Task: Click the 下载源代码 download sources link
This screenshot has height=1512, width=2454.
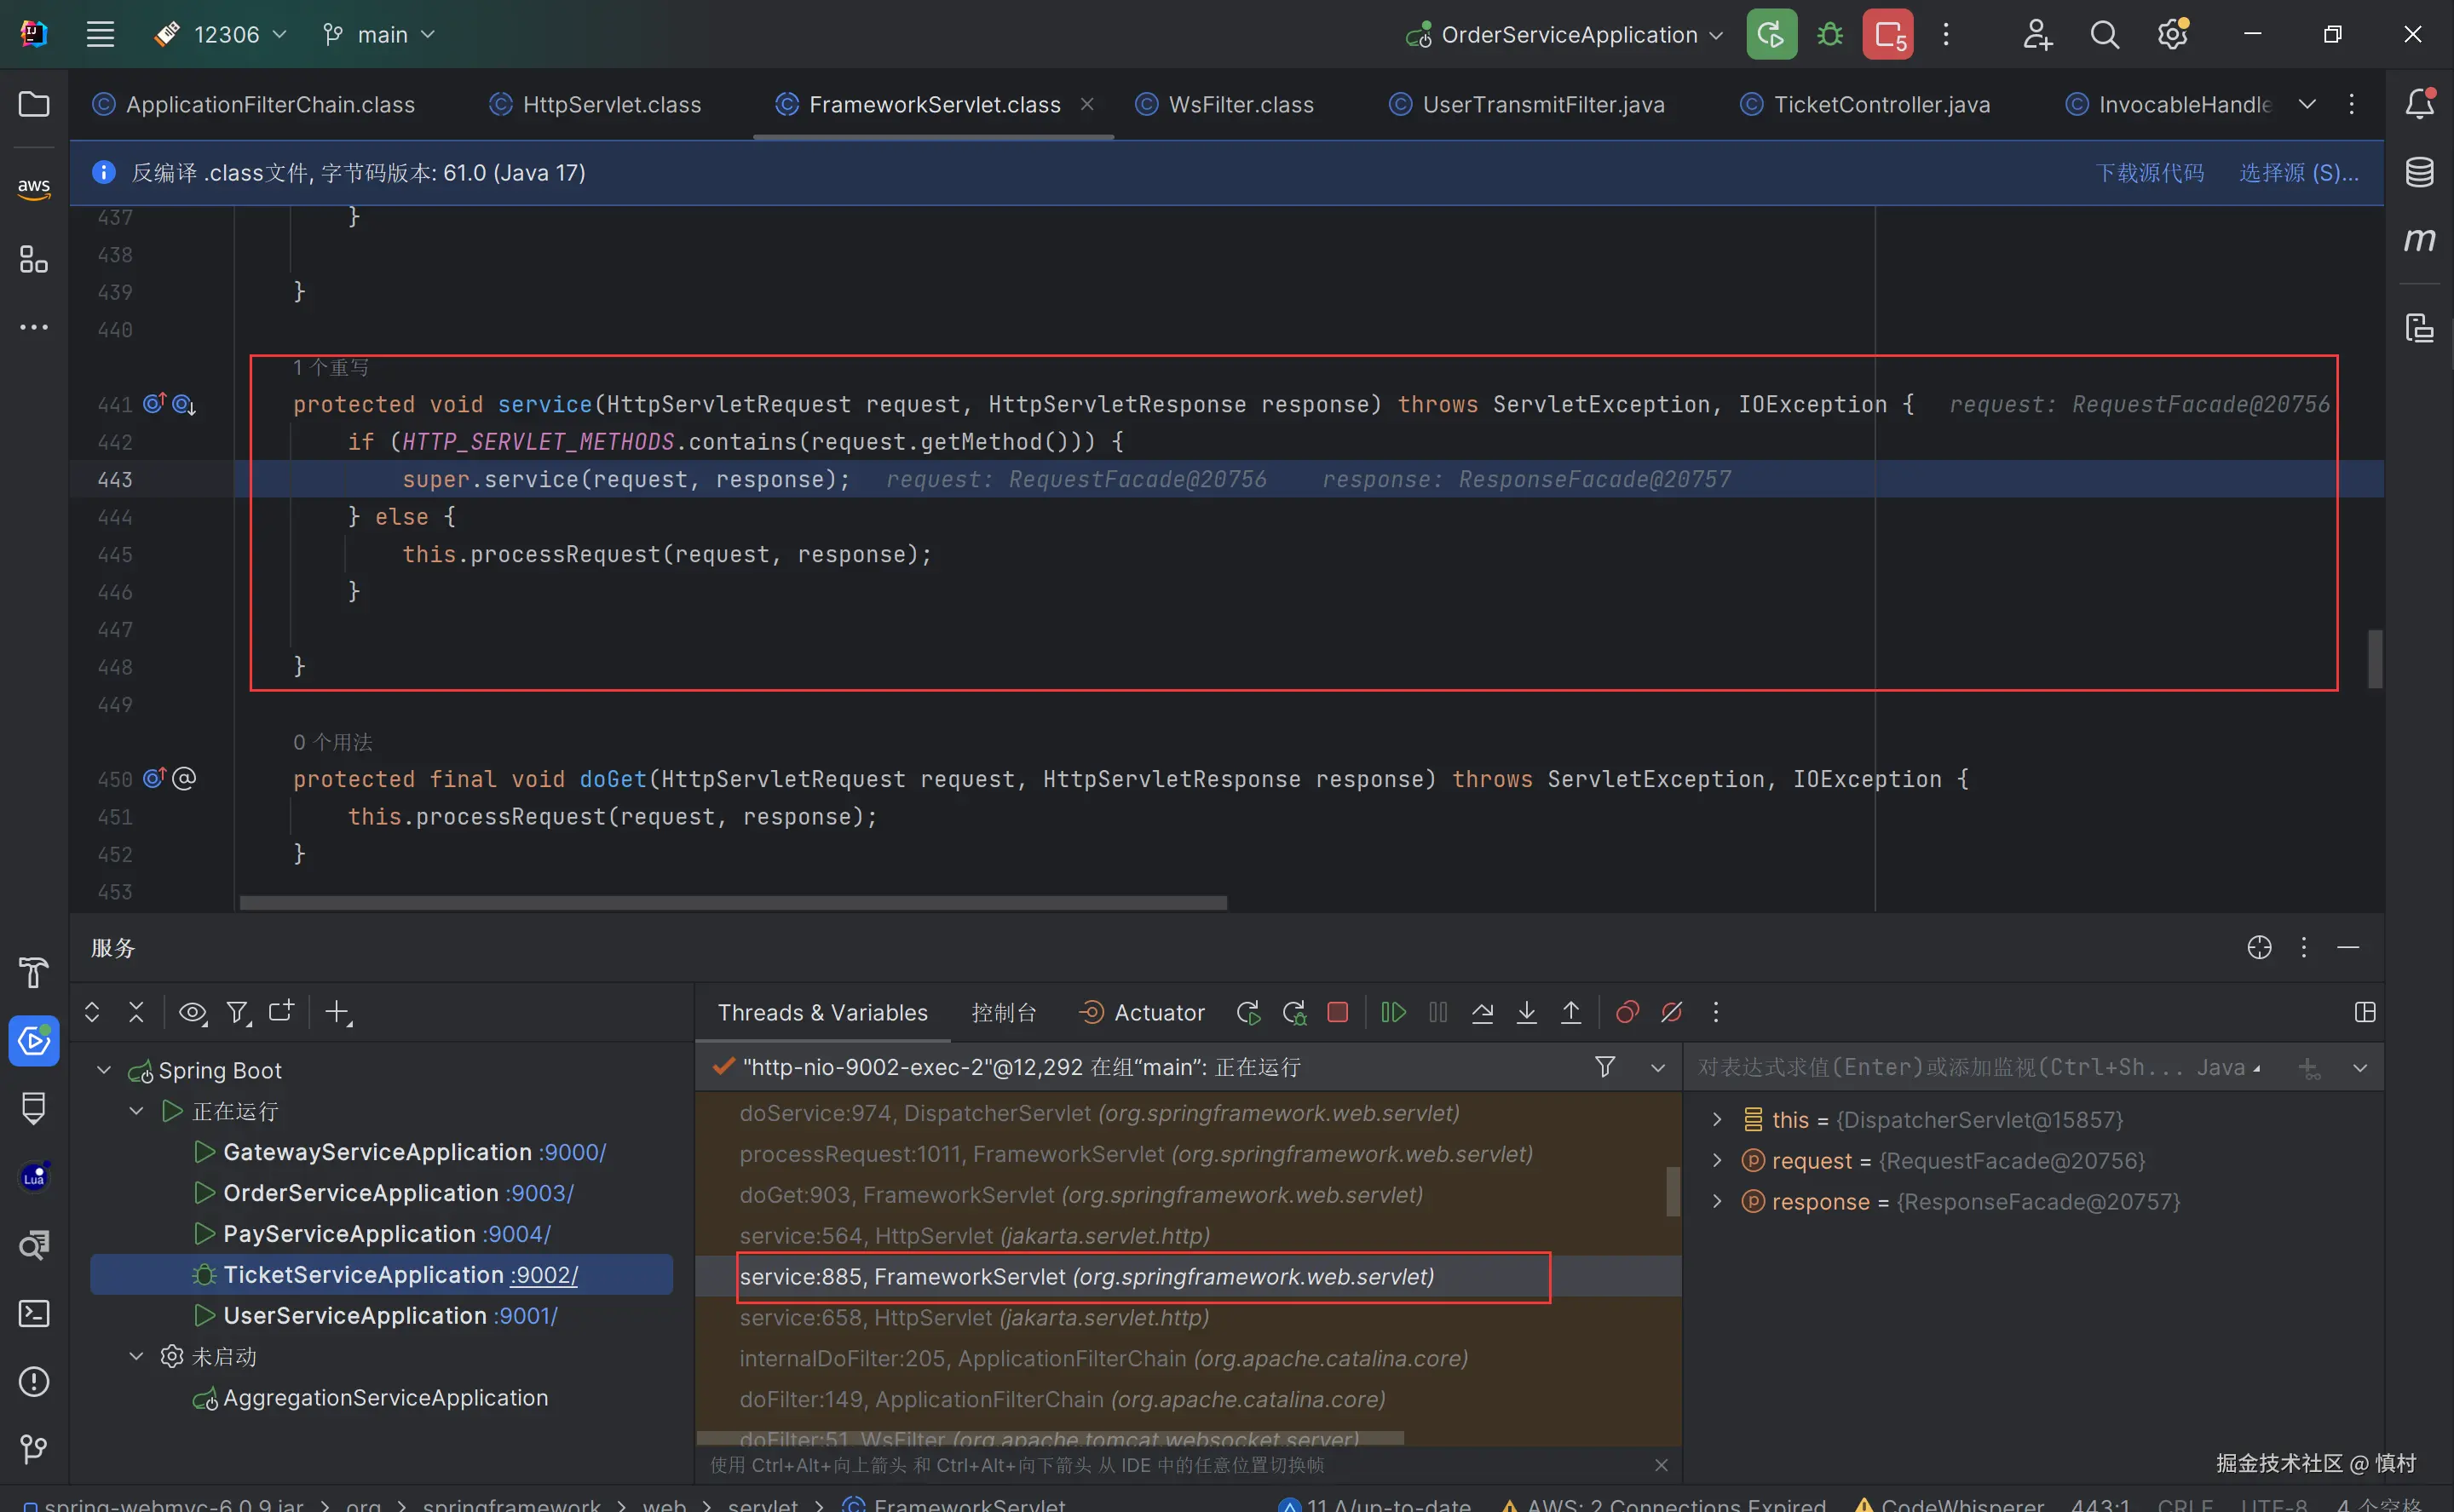Action: point(2149,172)
